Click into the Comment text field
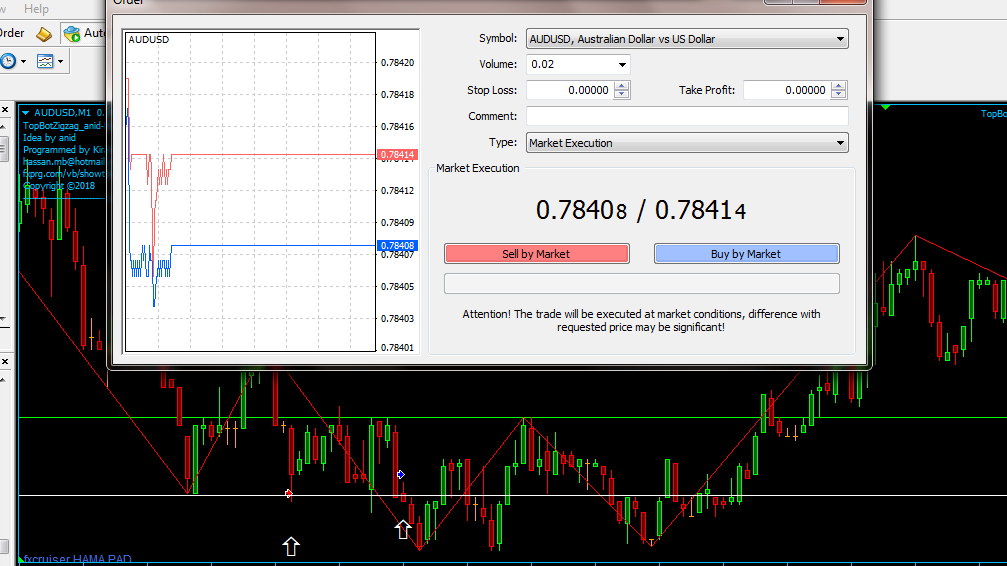1007x566 pixels. 686,116
